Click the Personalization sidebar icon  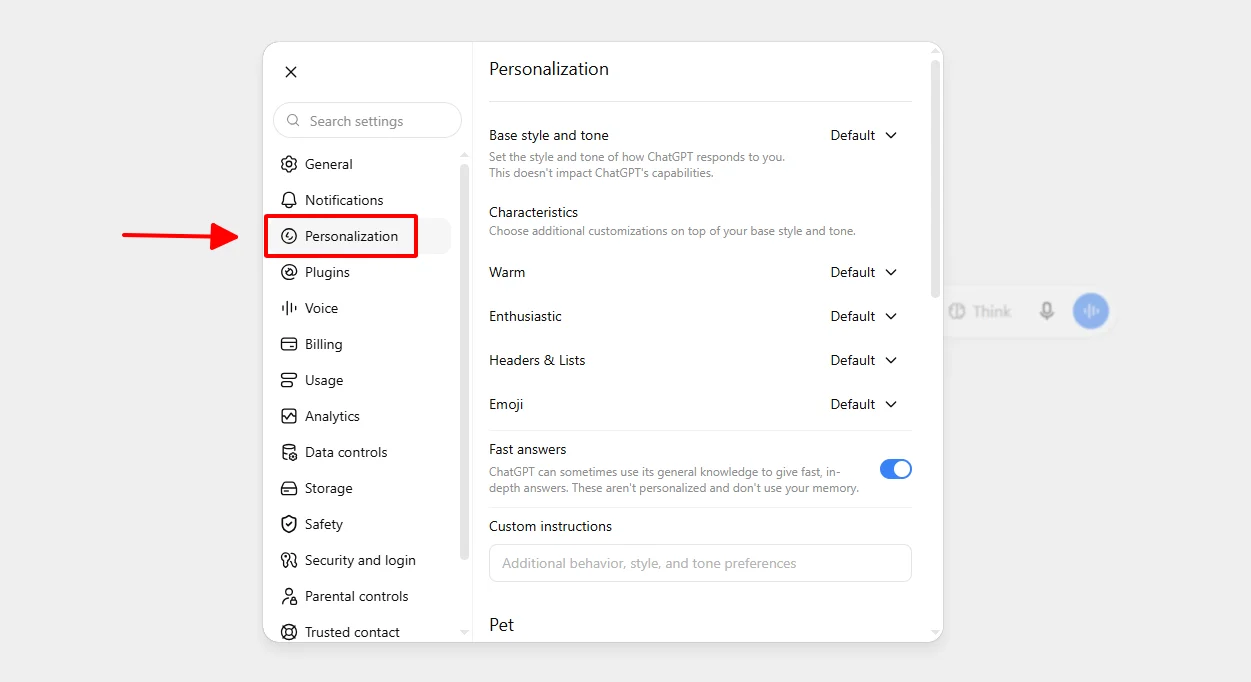pyautogui.click(x=289, y=236)
